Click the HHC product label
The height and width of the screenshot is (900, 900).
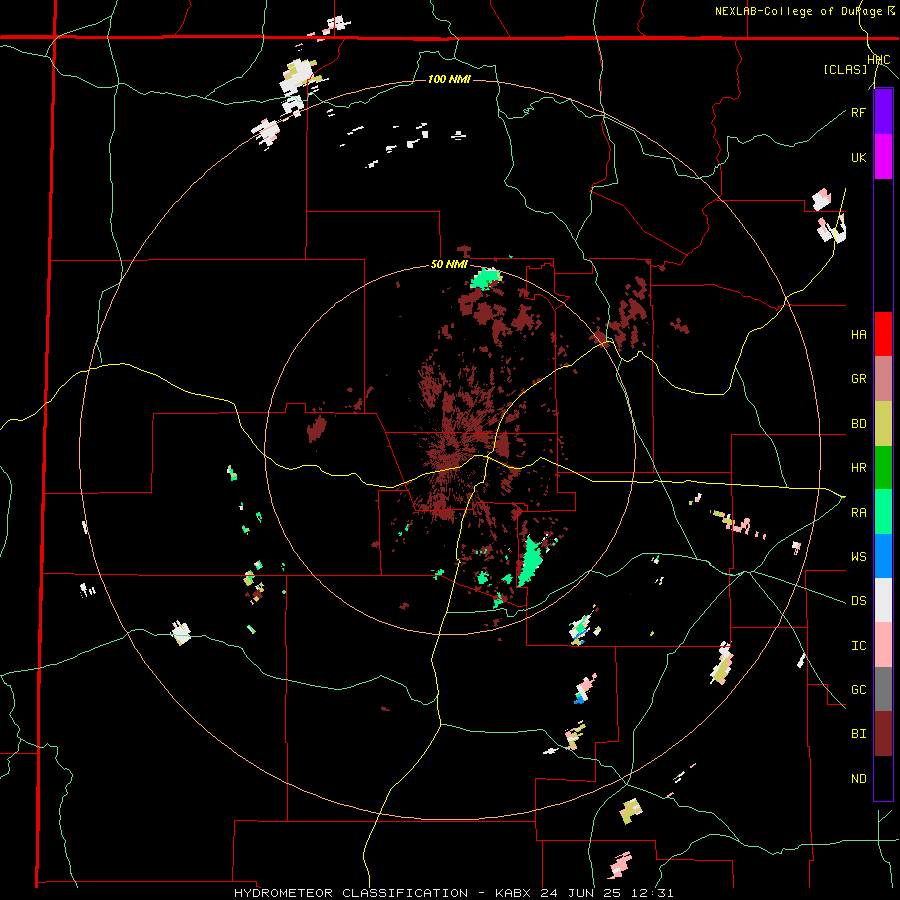(879, 60)
